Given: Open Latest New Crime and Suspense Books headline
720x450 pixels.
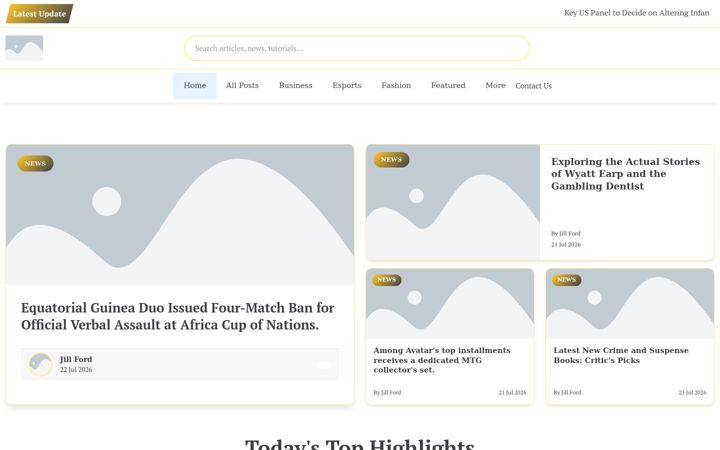Looking at the screenshot, I should click(621, 355).
